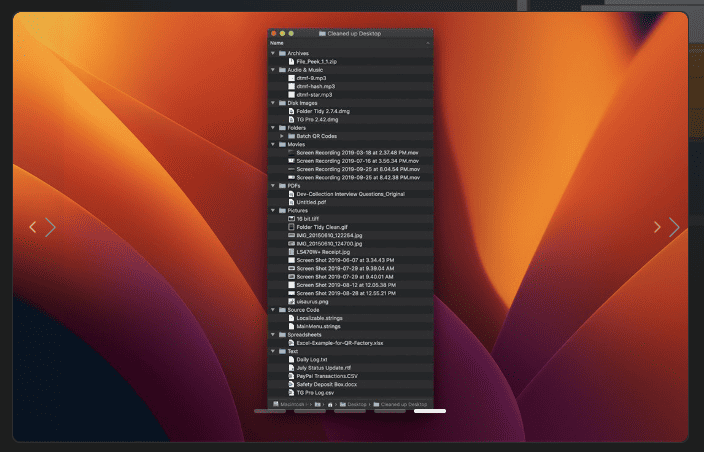
Task: Go to the third carousel slide indicator
Action: coord(350,411)
